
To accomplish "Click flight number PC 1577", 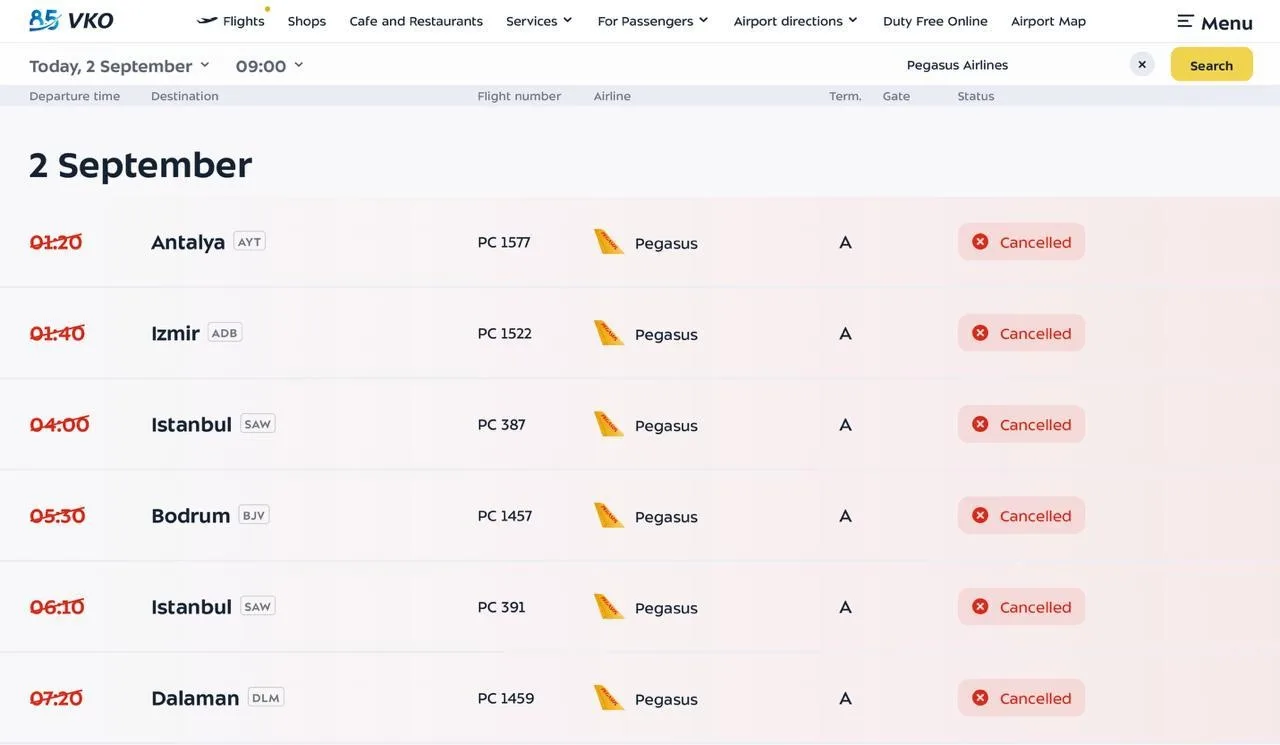I will click(504, 242).
